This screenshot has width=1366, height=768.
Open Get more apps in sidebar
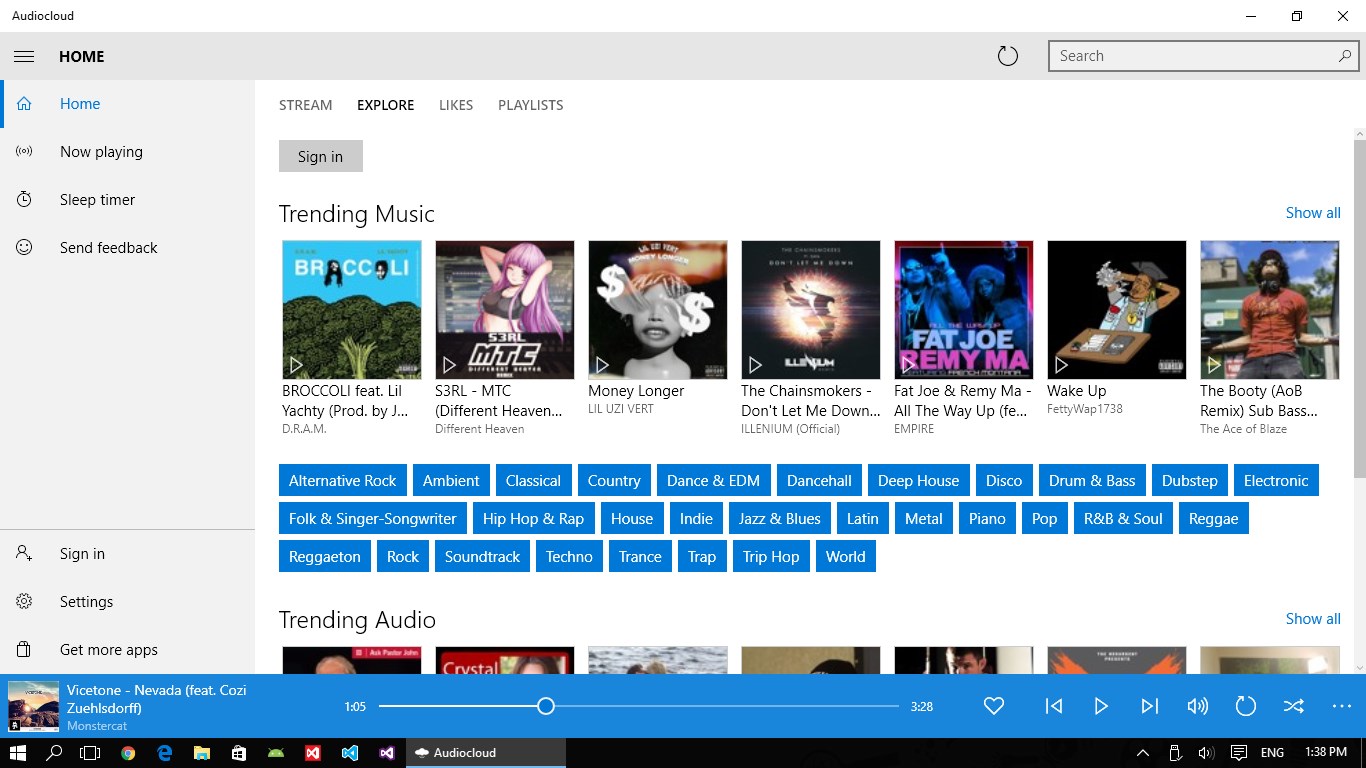[128, 650]
